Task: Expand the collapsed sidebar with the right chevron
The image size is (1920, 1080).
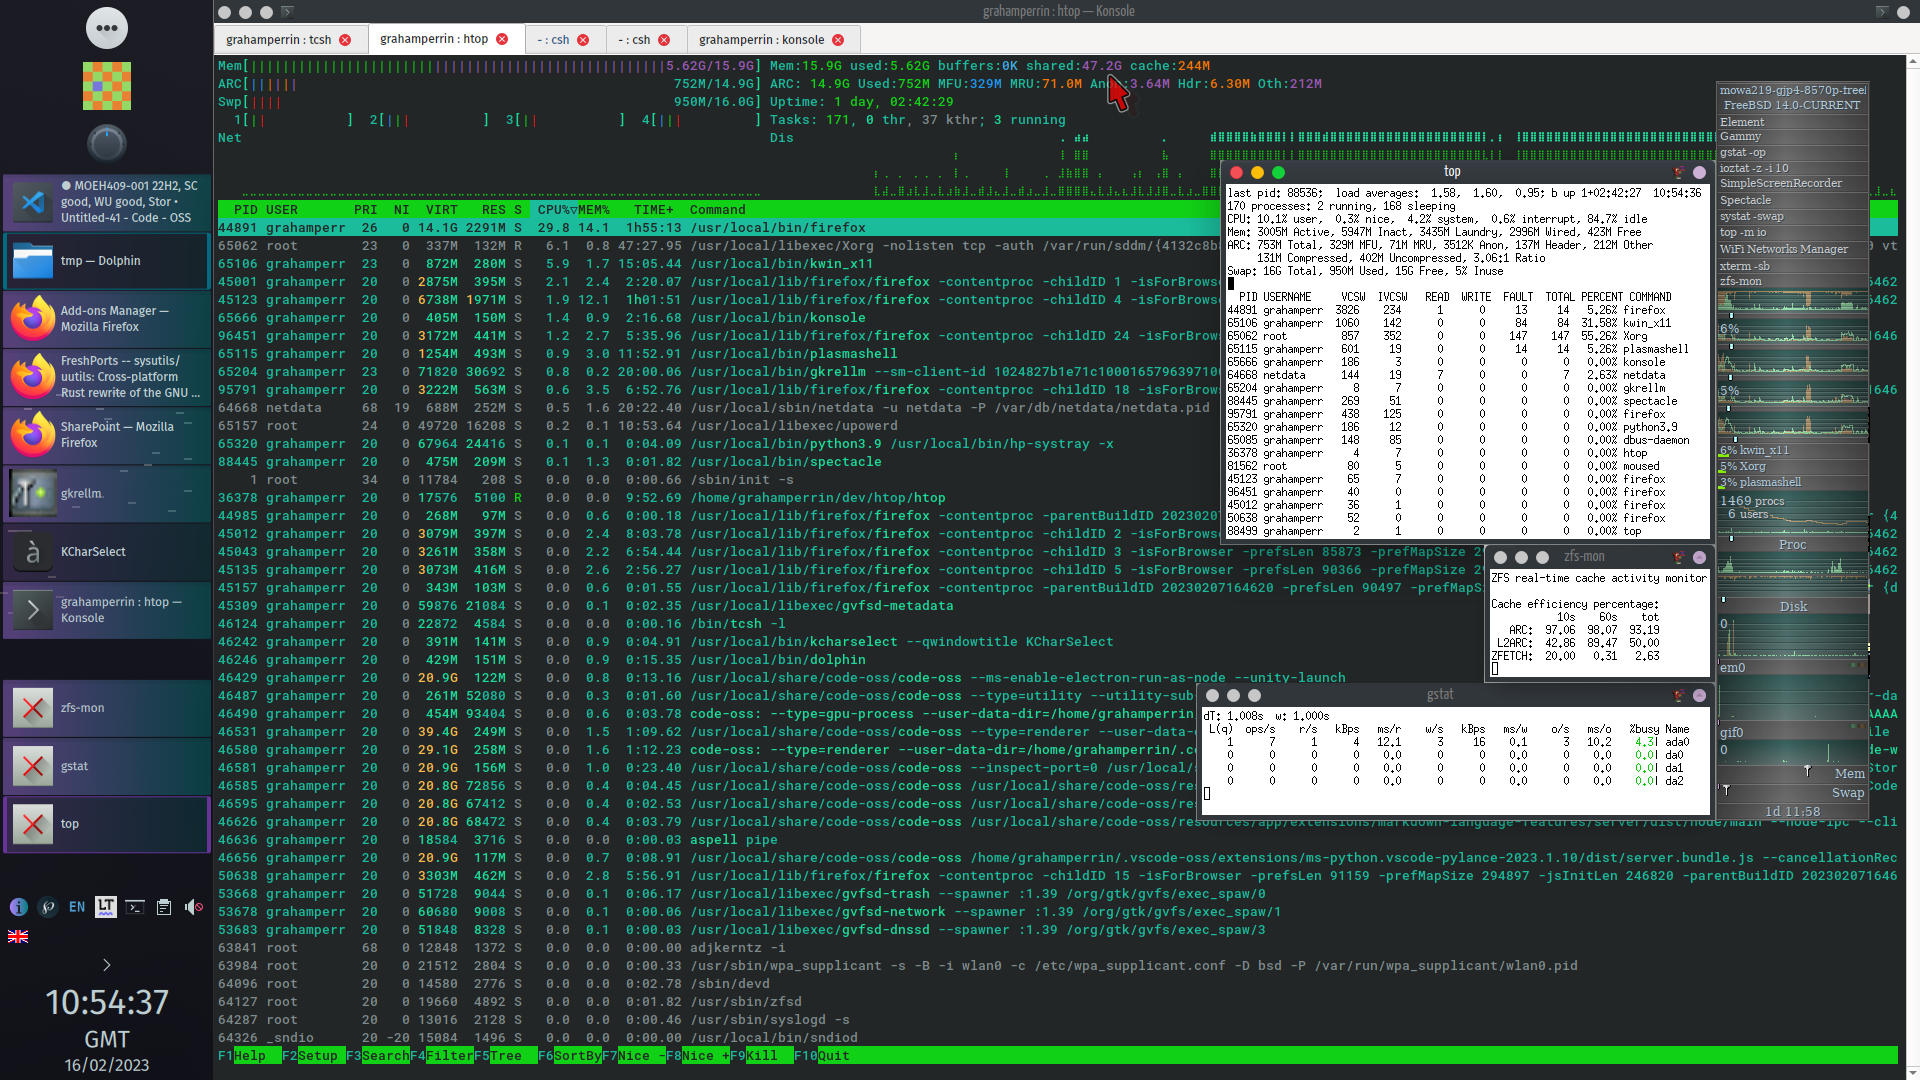Action: pyautogui.click(x=105, y=965)
